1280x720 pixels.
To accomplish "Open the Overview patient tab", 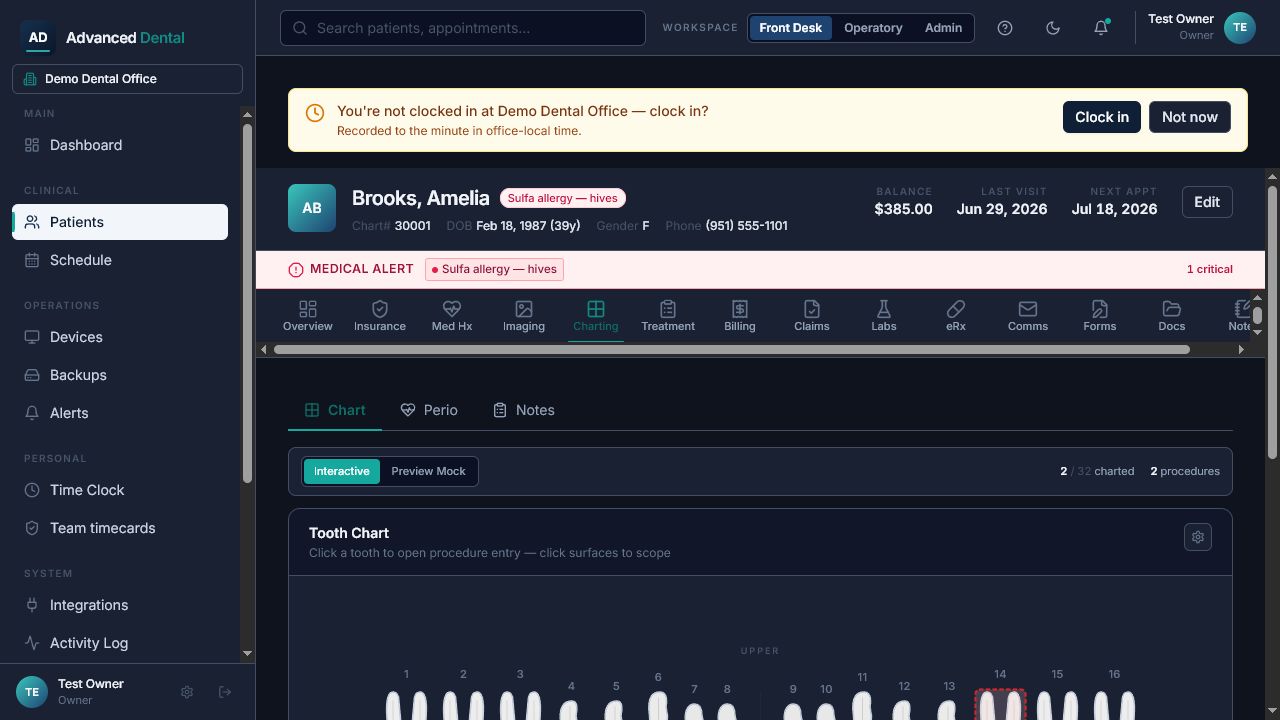I will 308,316.
